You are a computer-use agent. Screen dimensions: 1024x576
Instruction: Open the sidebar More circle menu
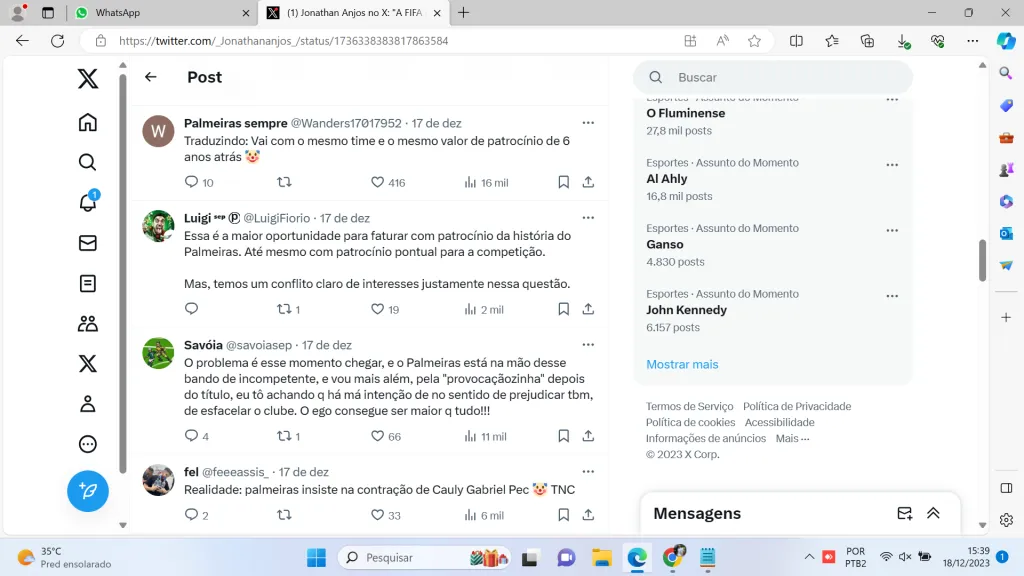pos(88,444)
